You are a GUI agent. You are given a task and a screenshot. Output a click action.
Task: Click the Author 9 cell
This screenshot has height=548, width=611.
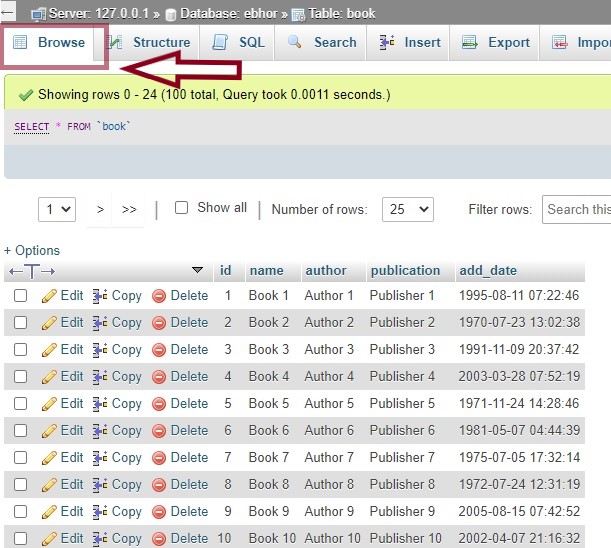(x=329, y=511)
